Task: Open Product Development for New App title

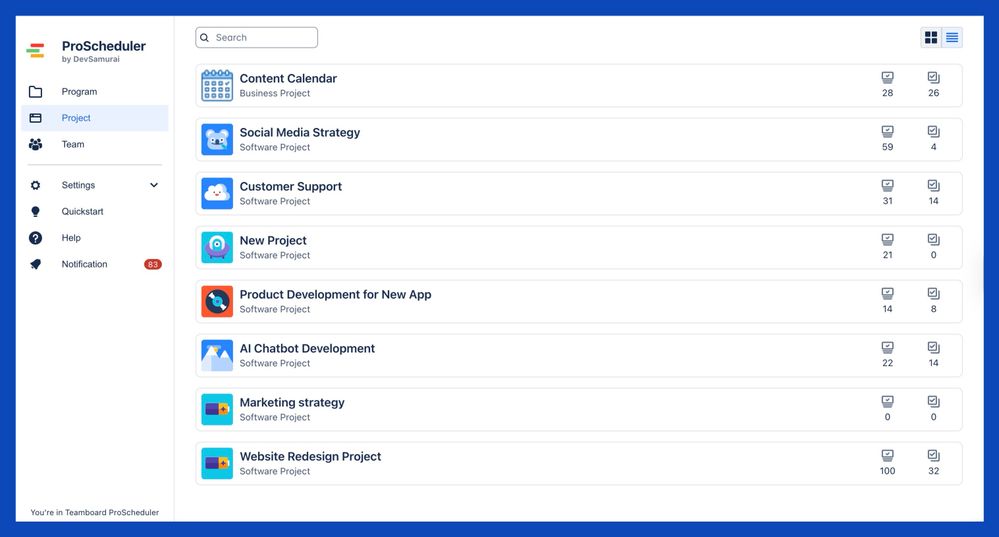Action: click(335, 294)
